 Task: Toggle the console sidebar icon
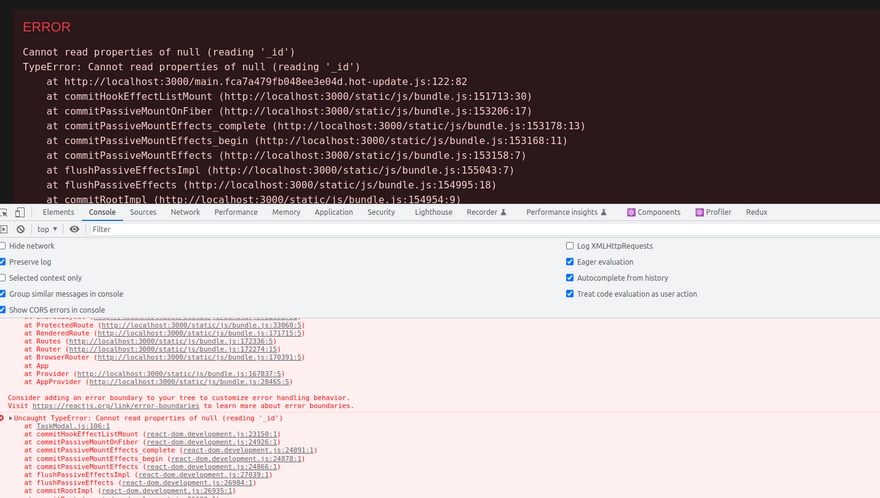click(4, 229)
